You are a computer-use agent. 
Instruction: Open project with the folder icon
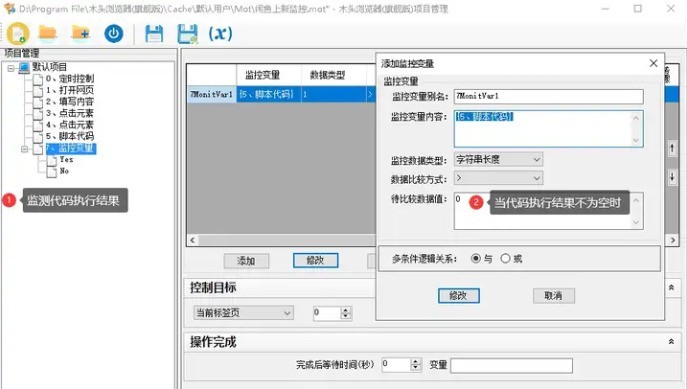click(47, 33)
